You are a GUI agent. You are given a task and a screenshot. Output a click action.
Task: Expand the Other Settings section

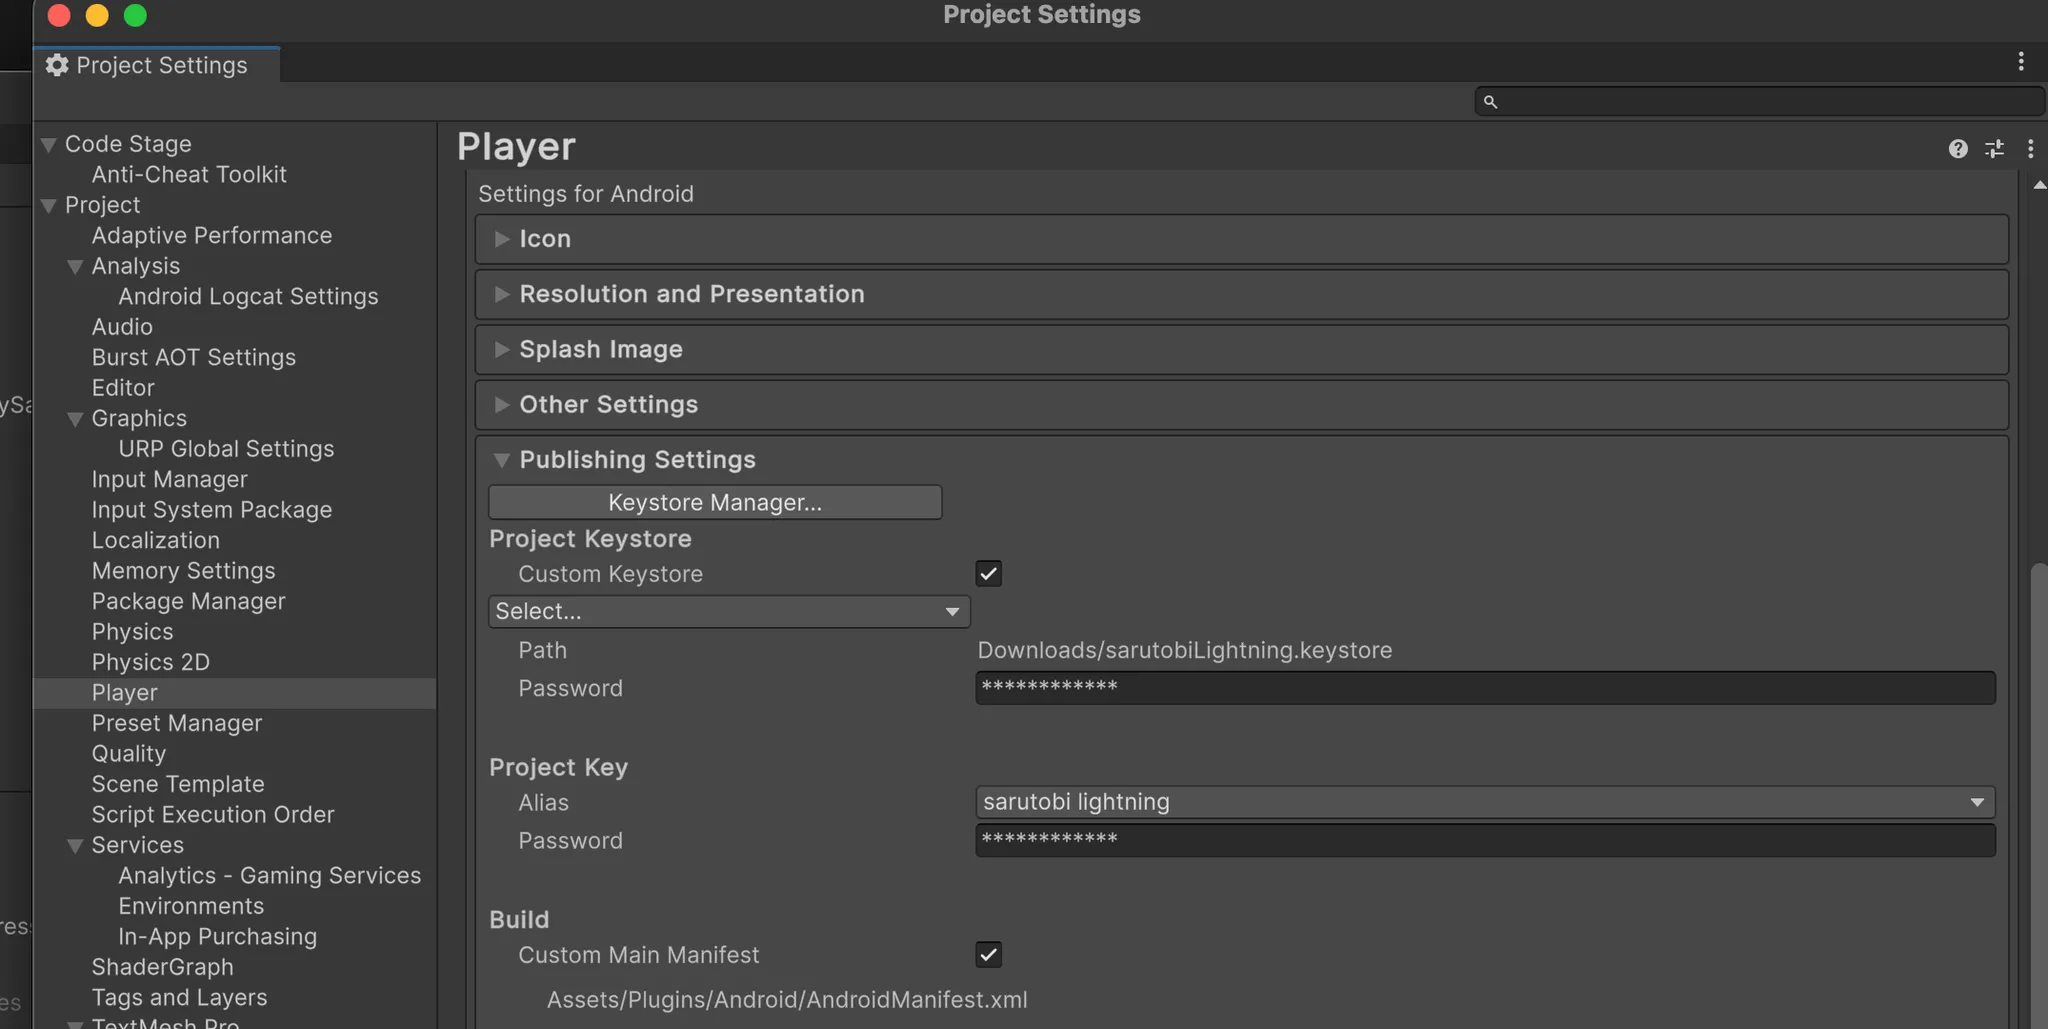point(1241,404)
